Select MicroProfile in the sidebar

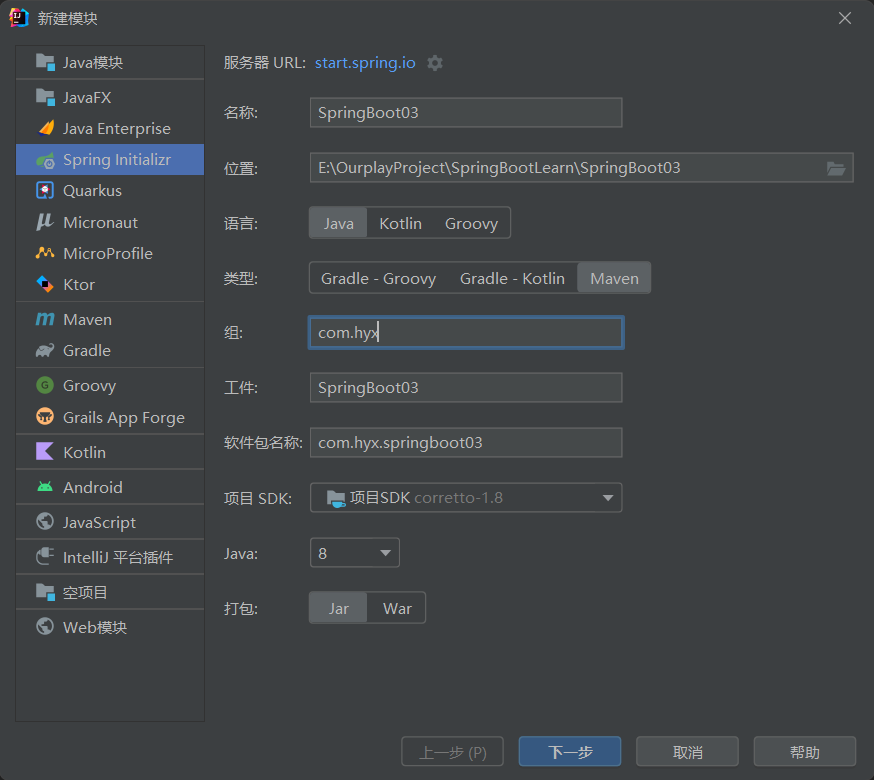tap(110, 253)
